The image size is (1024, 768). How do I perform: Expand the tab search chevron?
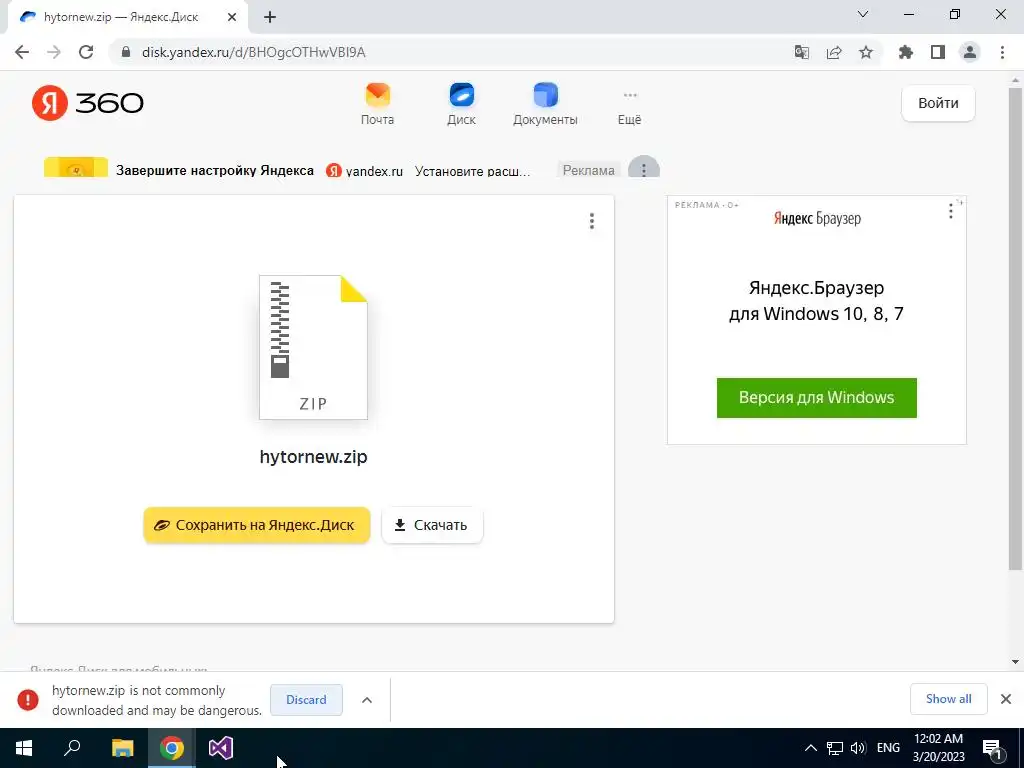pyautogui.click(x=863, y=14)
